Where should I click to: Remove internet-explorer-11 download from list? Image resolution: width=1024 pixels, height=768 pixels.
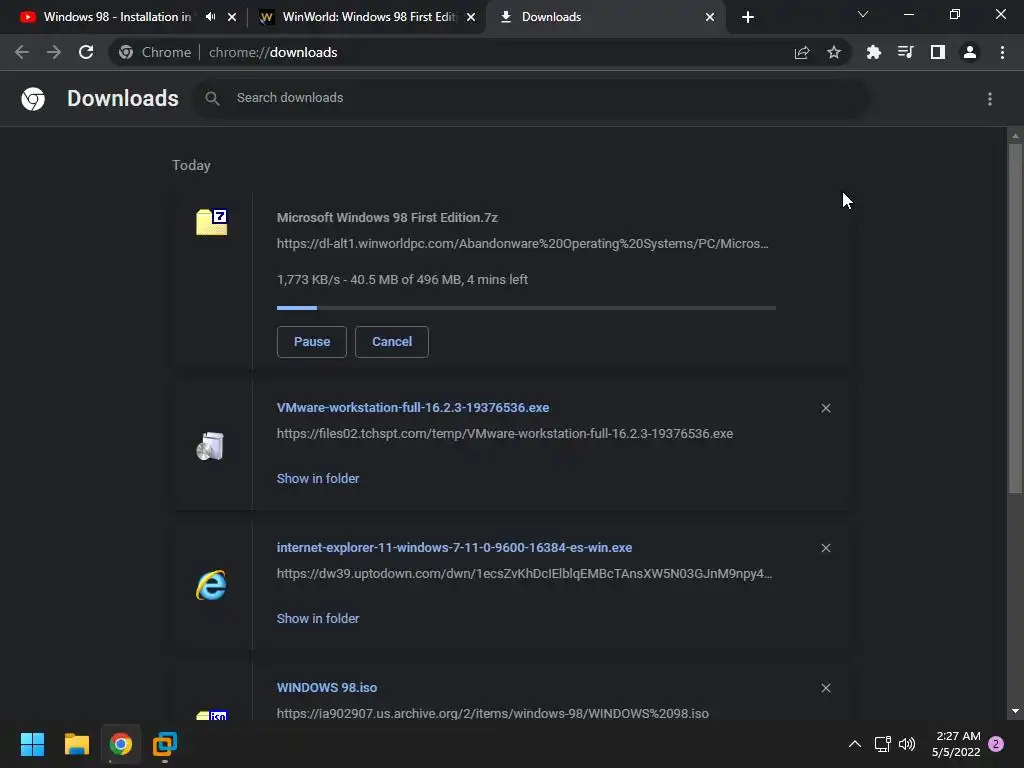826,548
